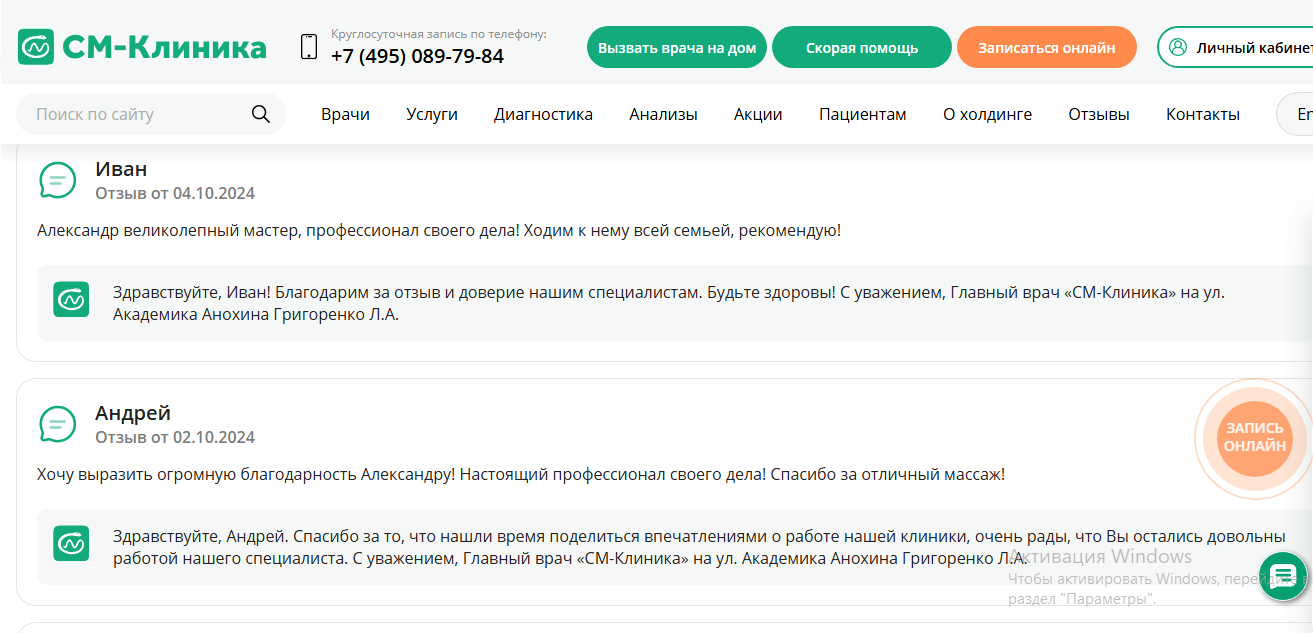Click the clinic logo icon in reply to Иван

[x=71, y=300]
